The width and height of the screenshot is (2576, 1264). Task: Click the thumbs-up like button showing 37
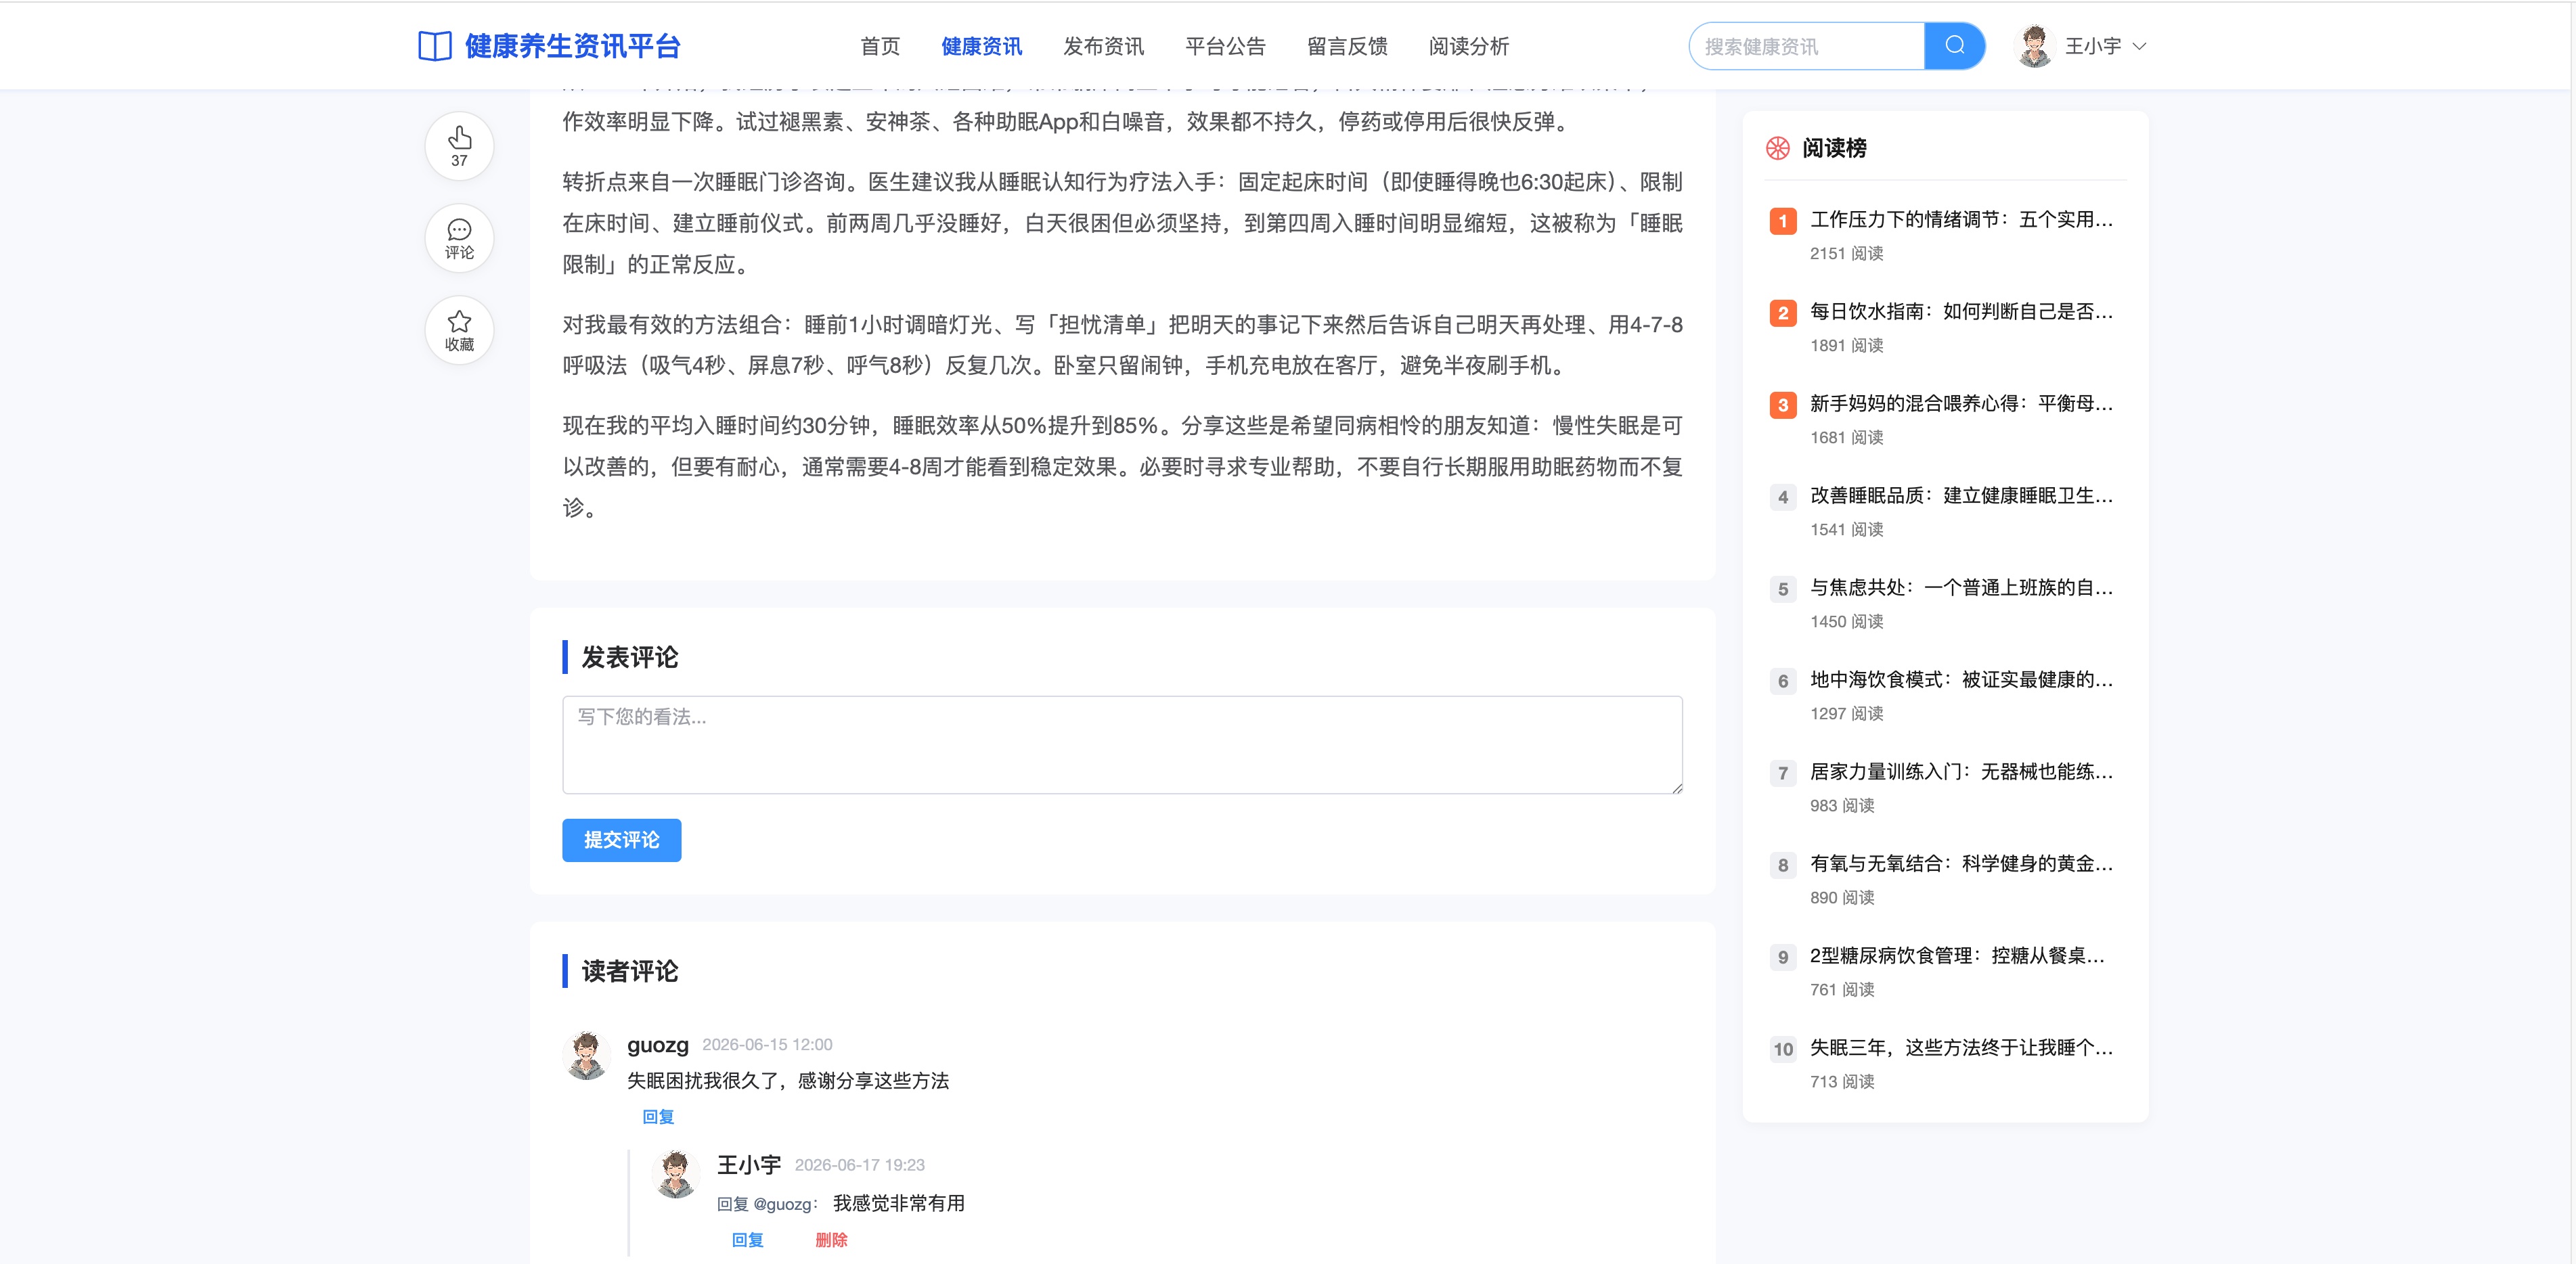pos(459,146)
